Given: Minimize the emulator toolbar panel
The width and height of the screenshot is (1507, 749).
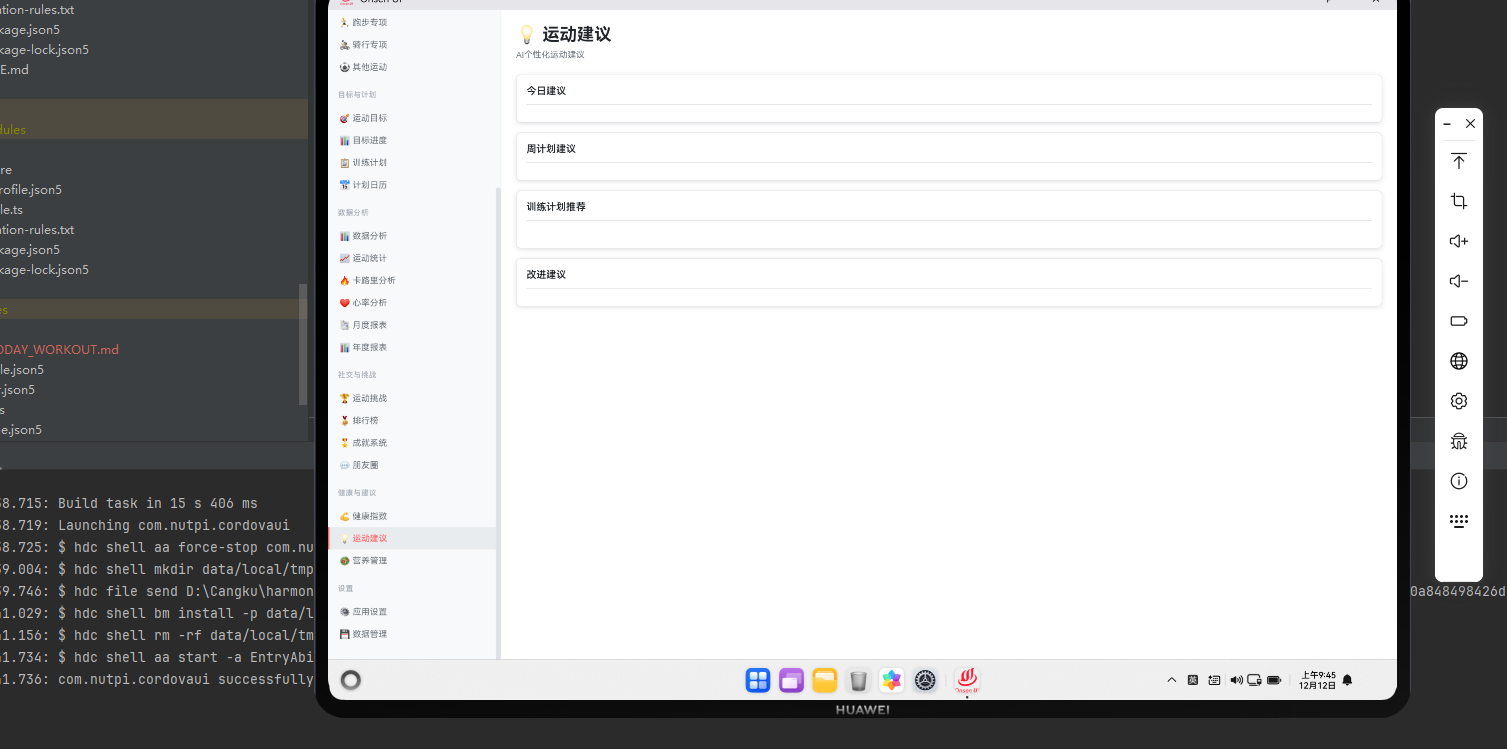Looking at the screenshot, I should point(1447,124).
